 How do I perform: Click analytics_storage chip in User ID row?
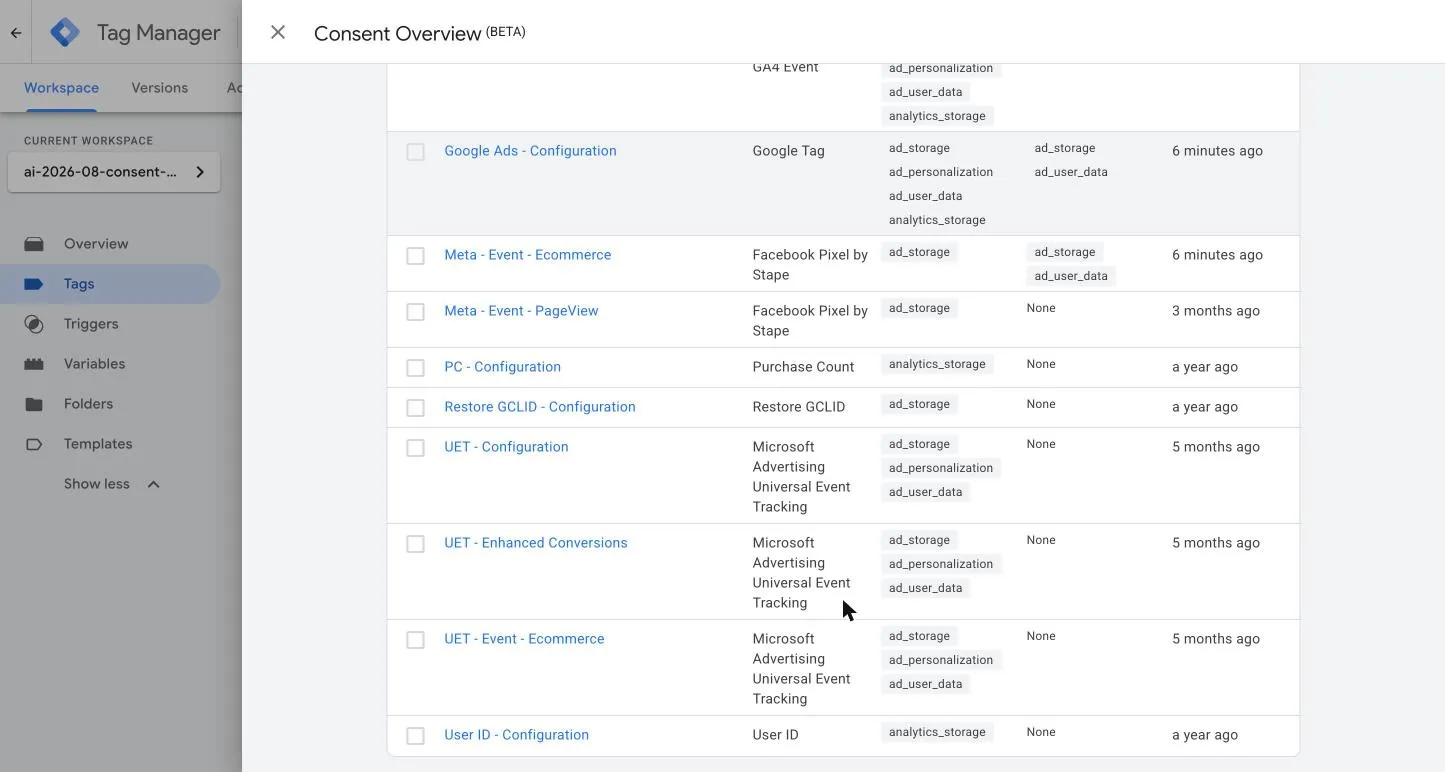pos(937,732)
